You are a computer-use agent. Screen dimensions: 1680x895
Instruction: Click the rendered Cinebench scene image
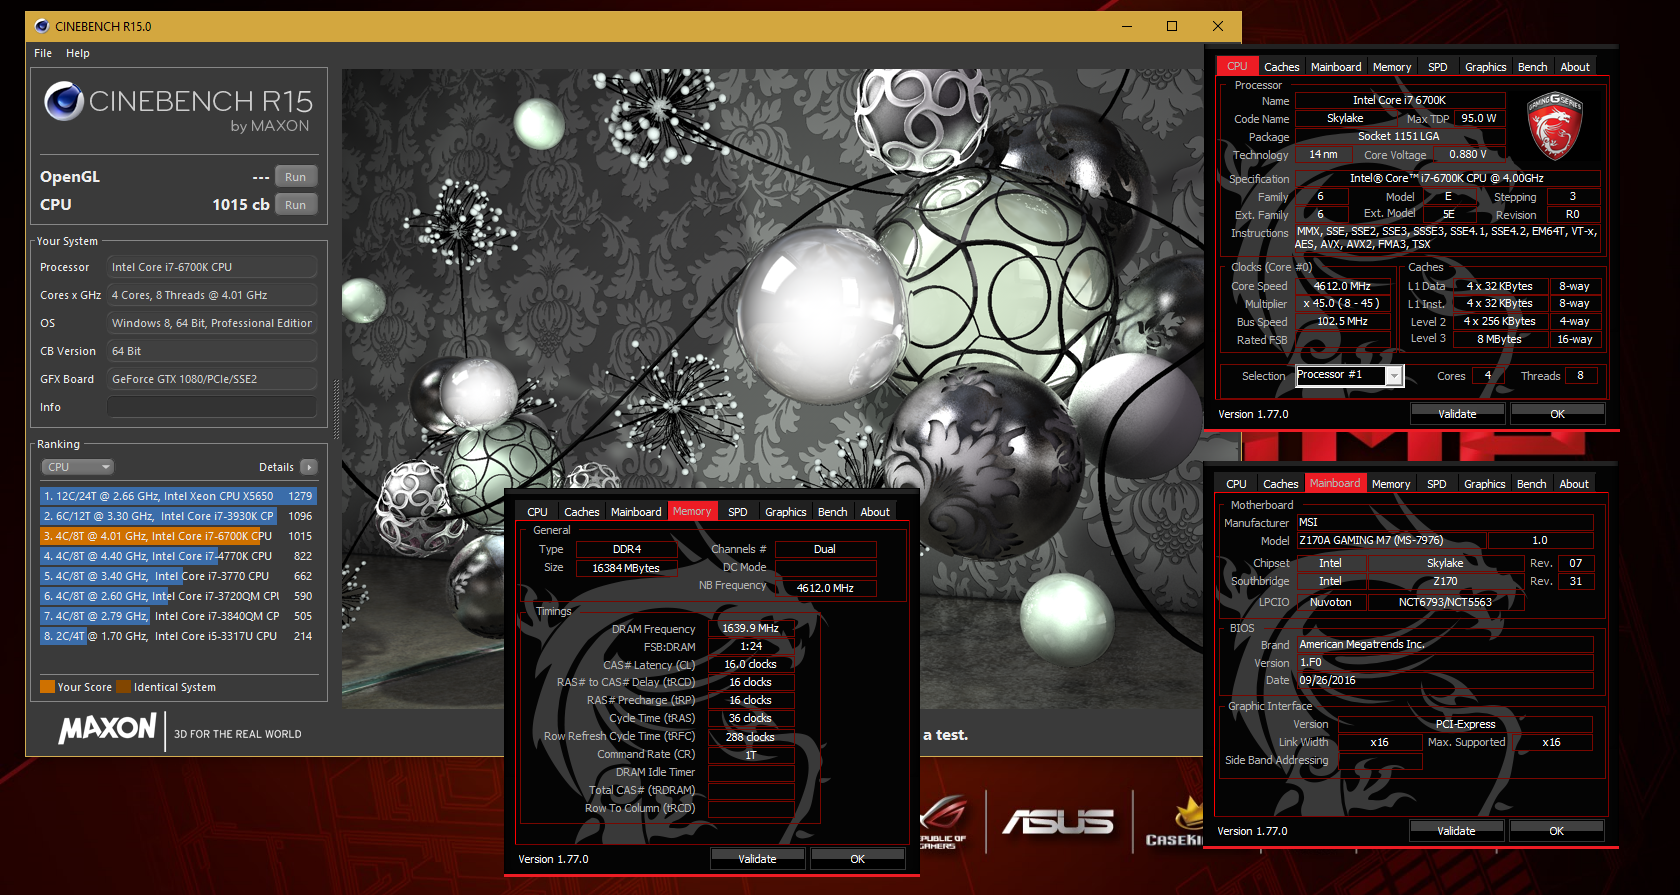click(x=772, y=389)
